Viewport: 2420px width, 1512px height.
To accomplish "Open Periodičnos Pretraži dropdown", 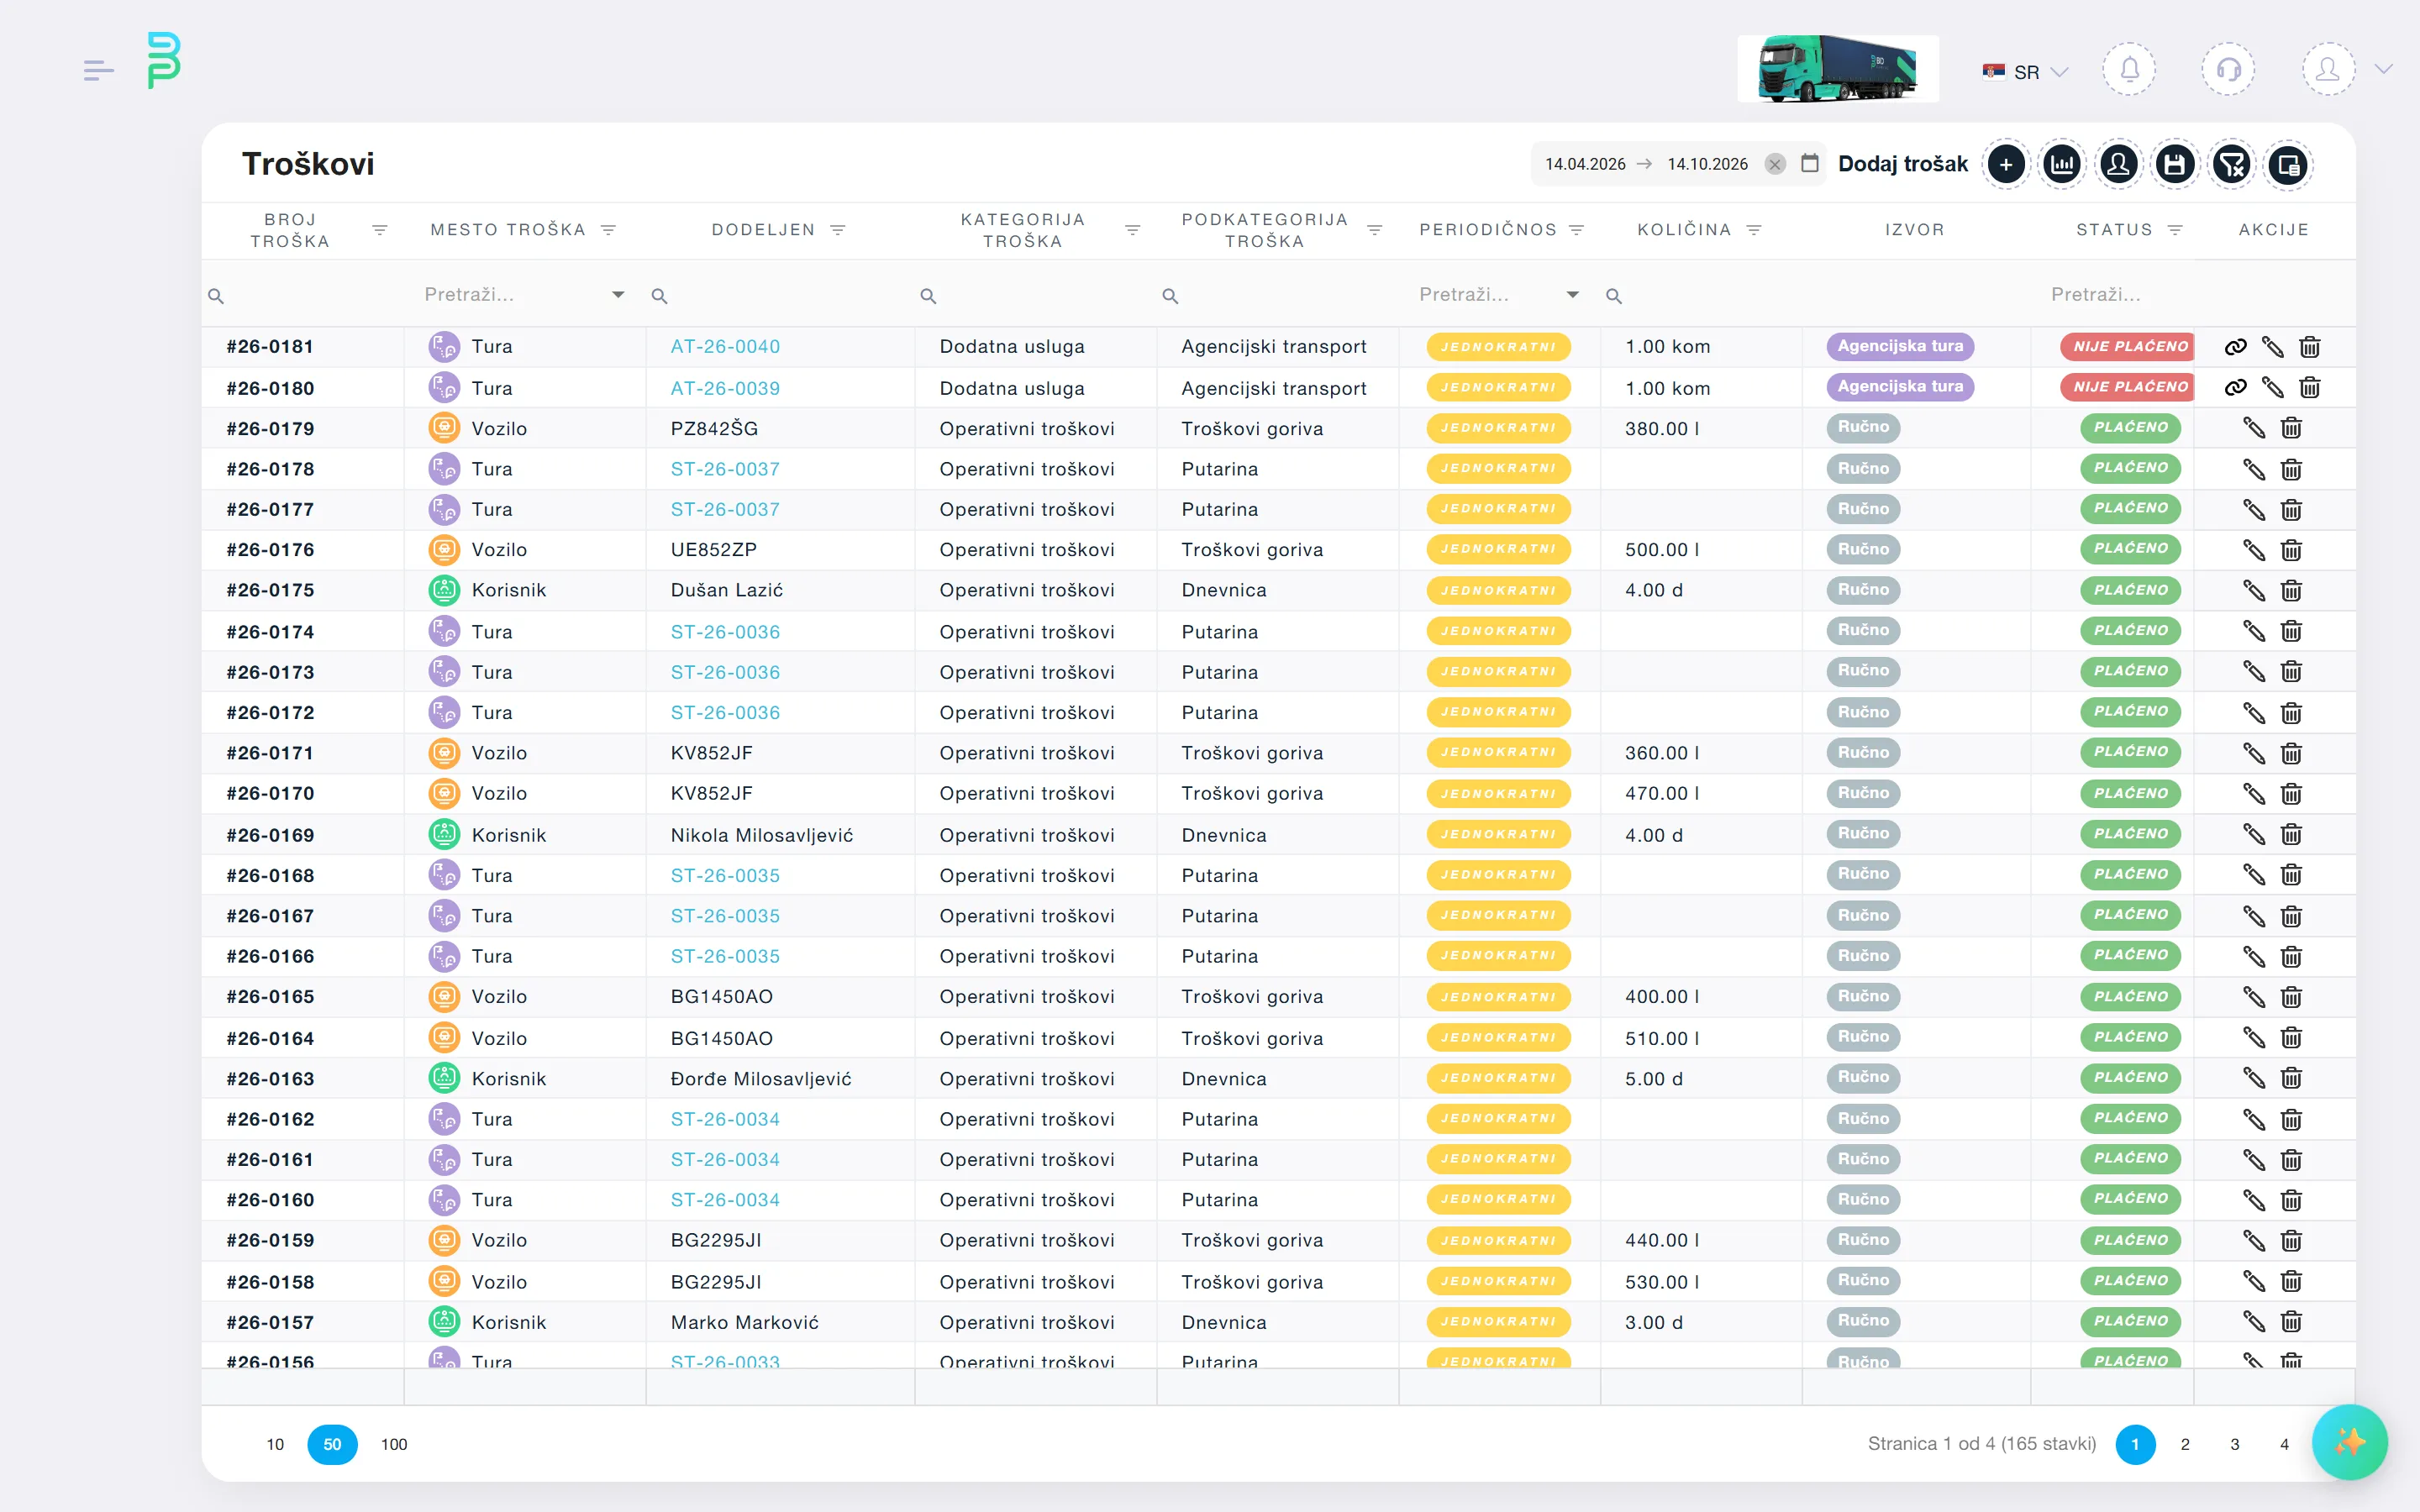I will pos(1498,295).
